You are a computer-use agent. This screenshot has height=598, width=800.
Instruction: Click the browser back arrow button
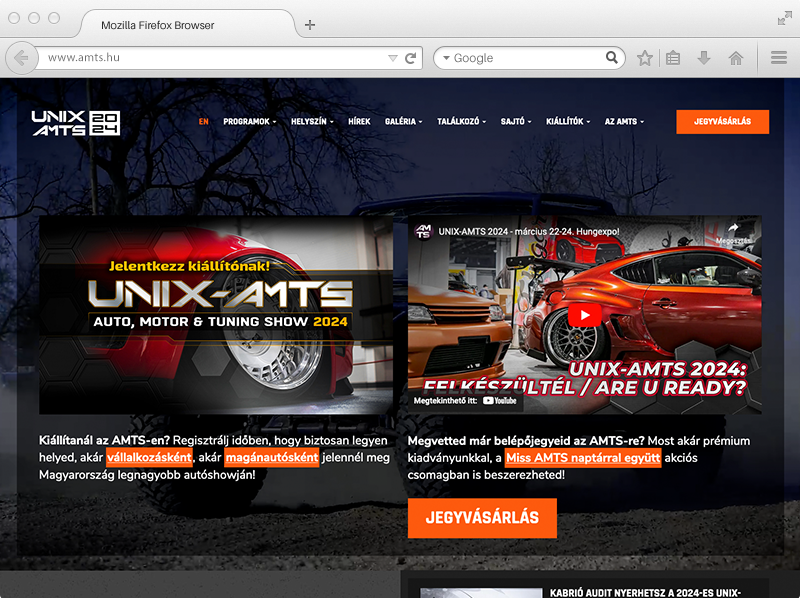point(21,58)
